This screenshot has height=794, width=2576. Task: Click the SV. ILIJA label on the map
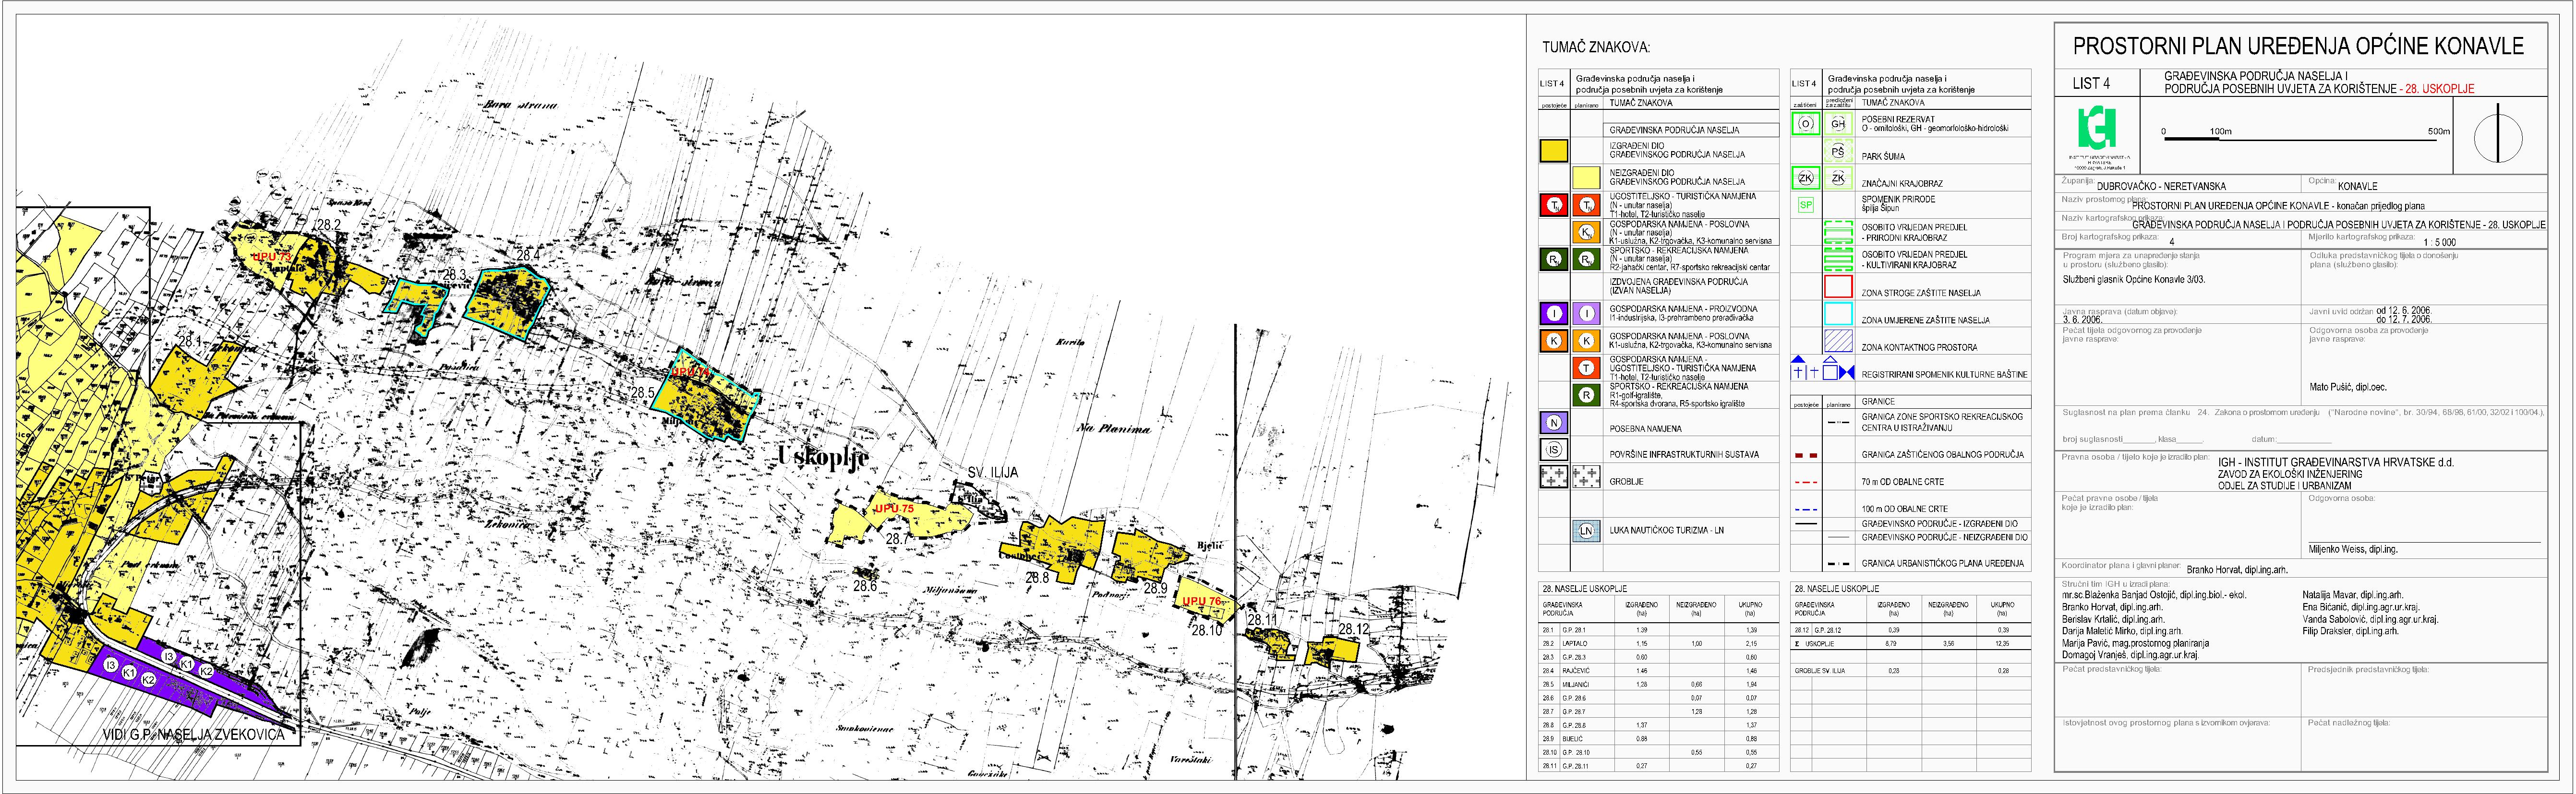(x=992, y=472)
